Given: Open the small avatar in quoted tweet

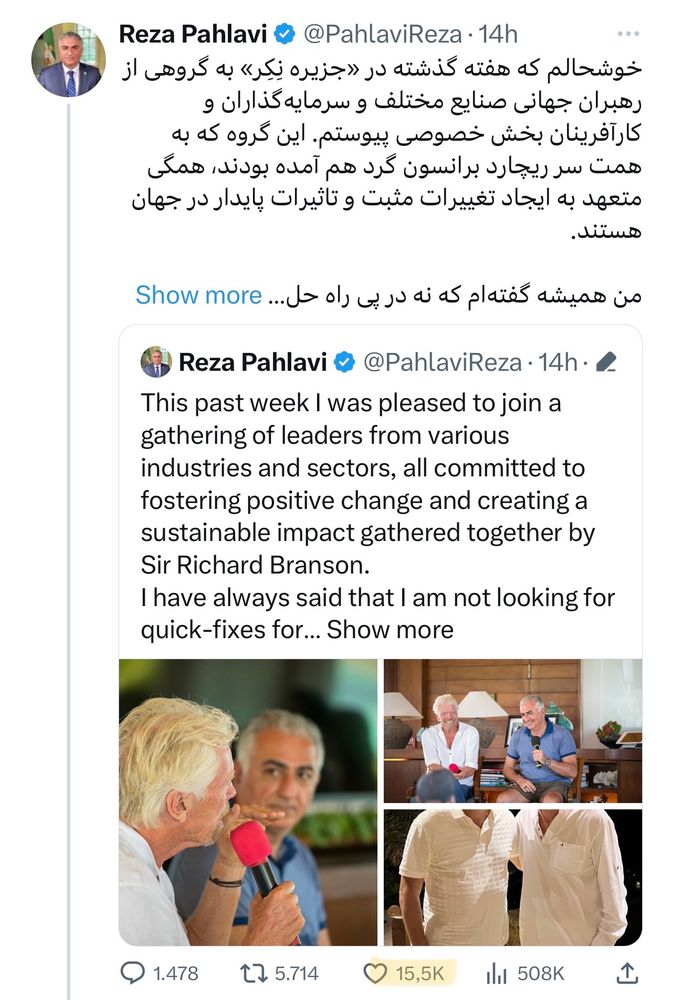Looking at the screenshot, I should click(x=156, y=362).
